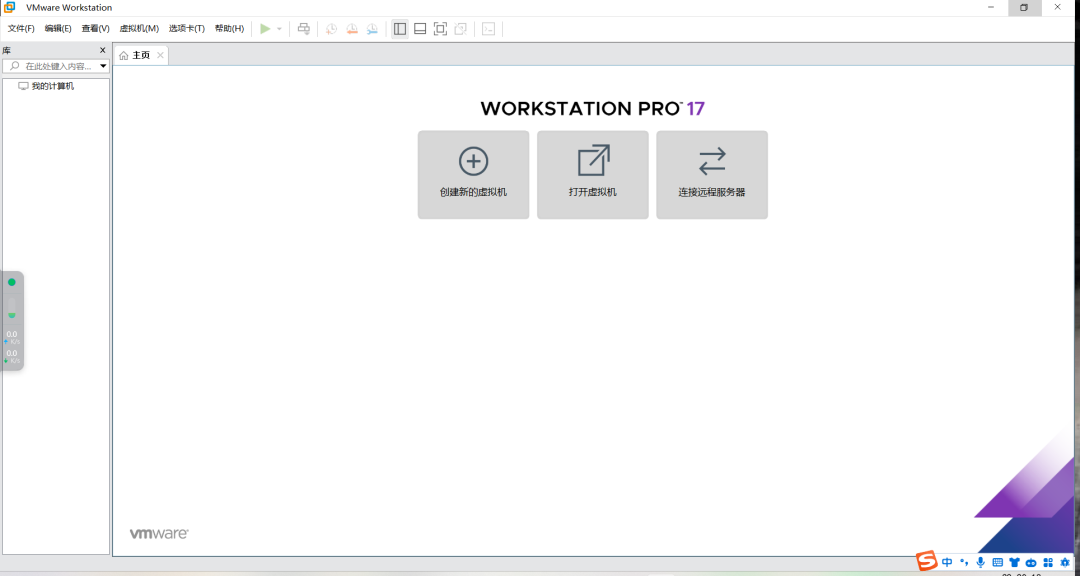Open the 帮助(H) menu
Viewport: 1080px width, 576px height.
(229, 29)
